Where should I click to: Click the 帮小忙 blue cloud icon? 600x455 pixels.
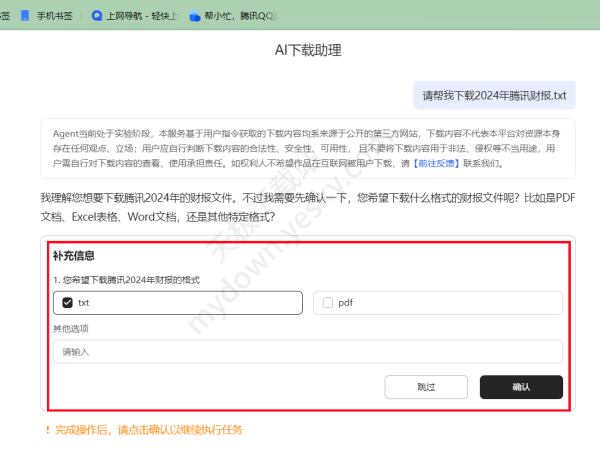coord(195,16)
